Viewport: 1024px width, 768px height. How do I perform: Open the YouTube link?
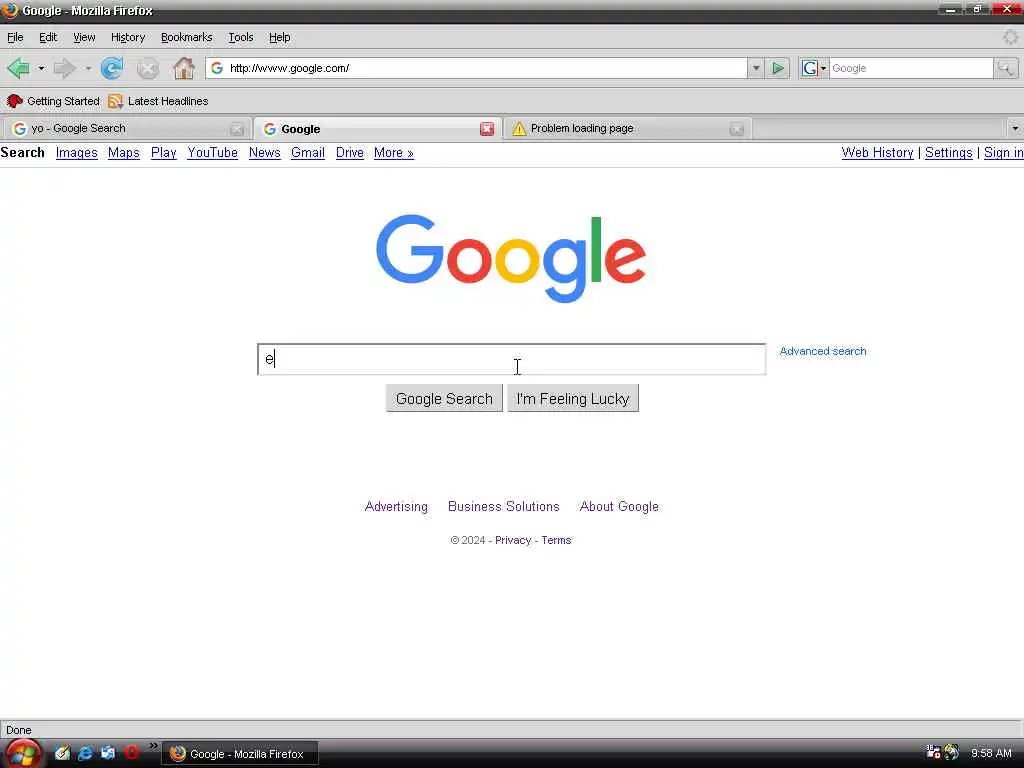click(x=212, y=153)
